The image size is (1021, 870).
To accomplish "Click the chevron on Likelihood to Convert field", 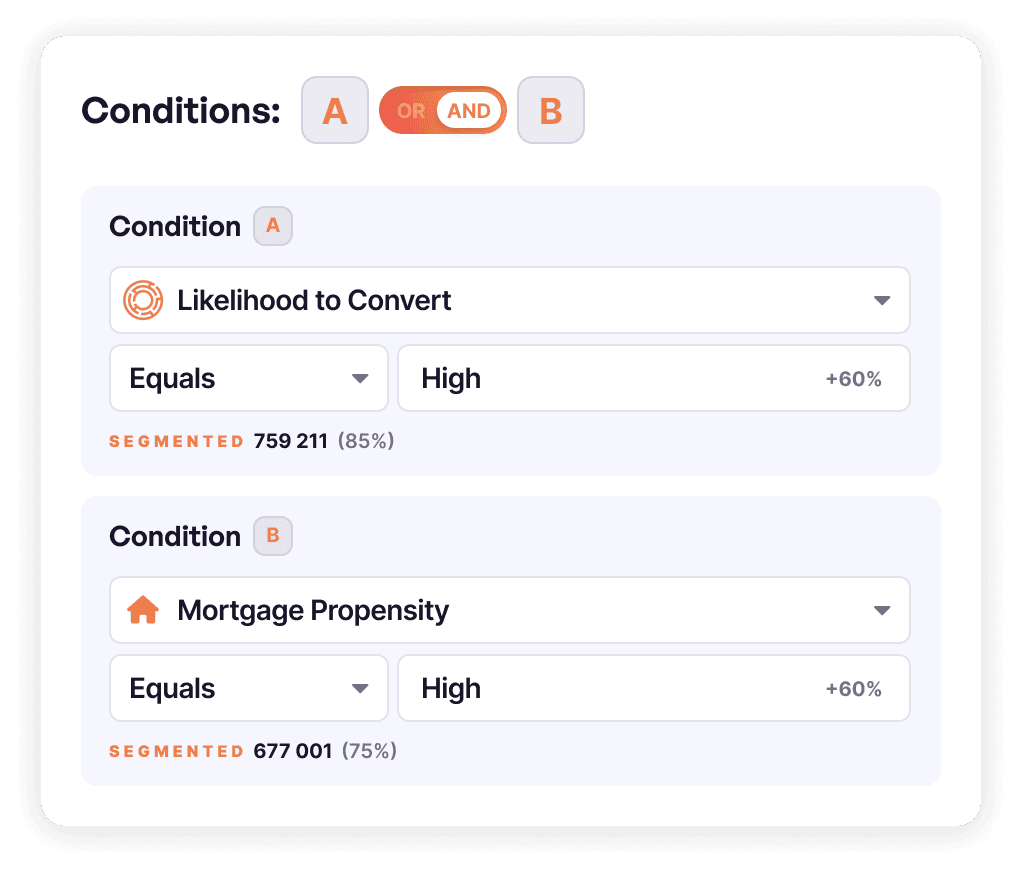I will [882, 300].
